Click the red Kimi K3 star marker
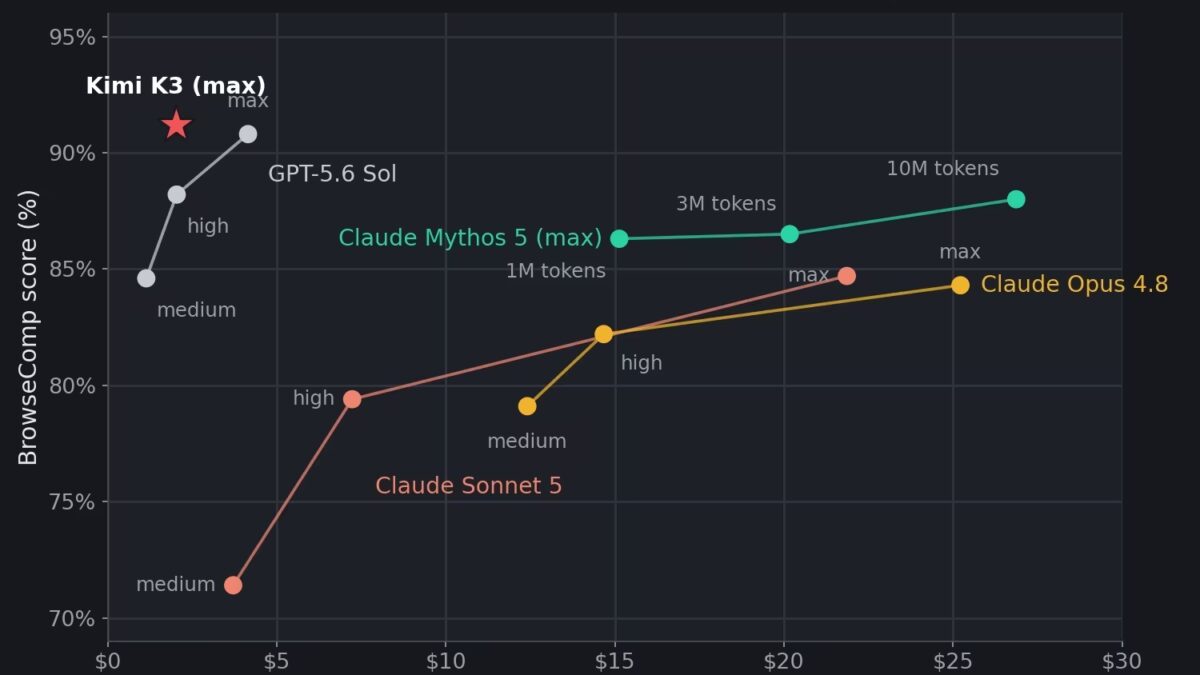Image resolution: width=1200 pixels, height=675 pixels. tap(176, 125)
